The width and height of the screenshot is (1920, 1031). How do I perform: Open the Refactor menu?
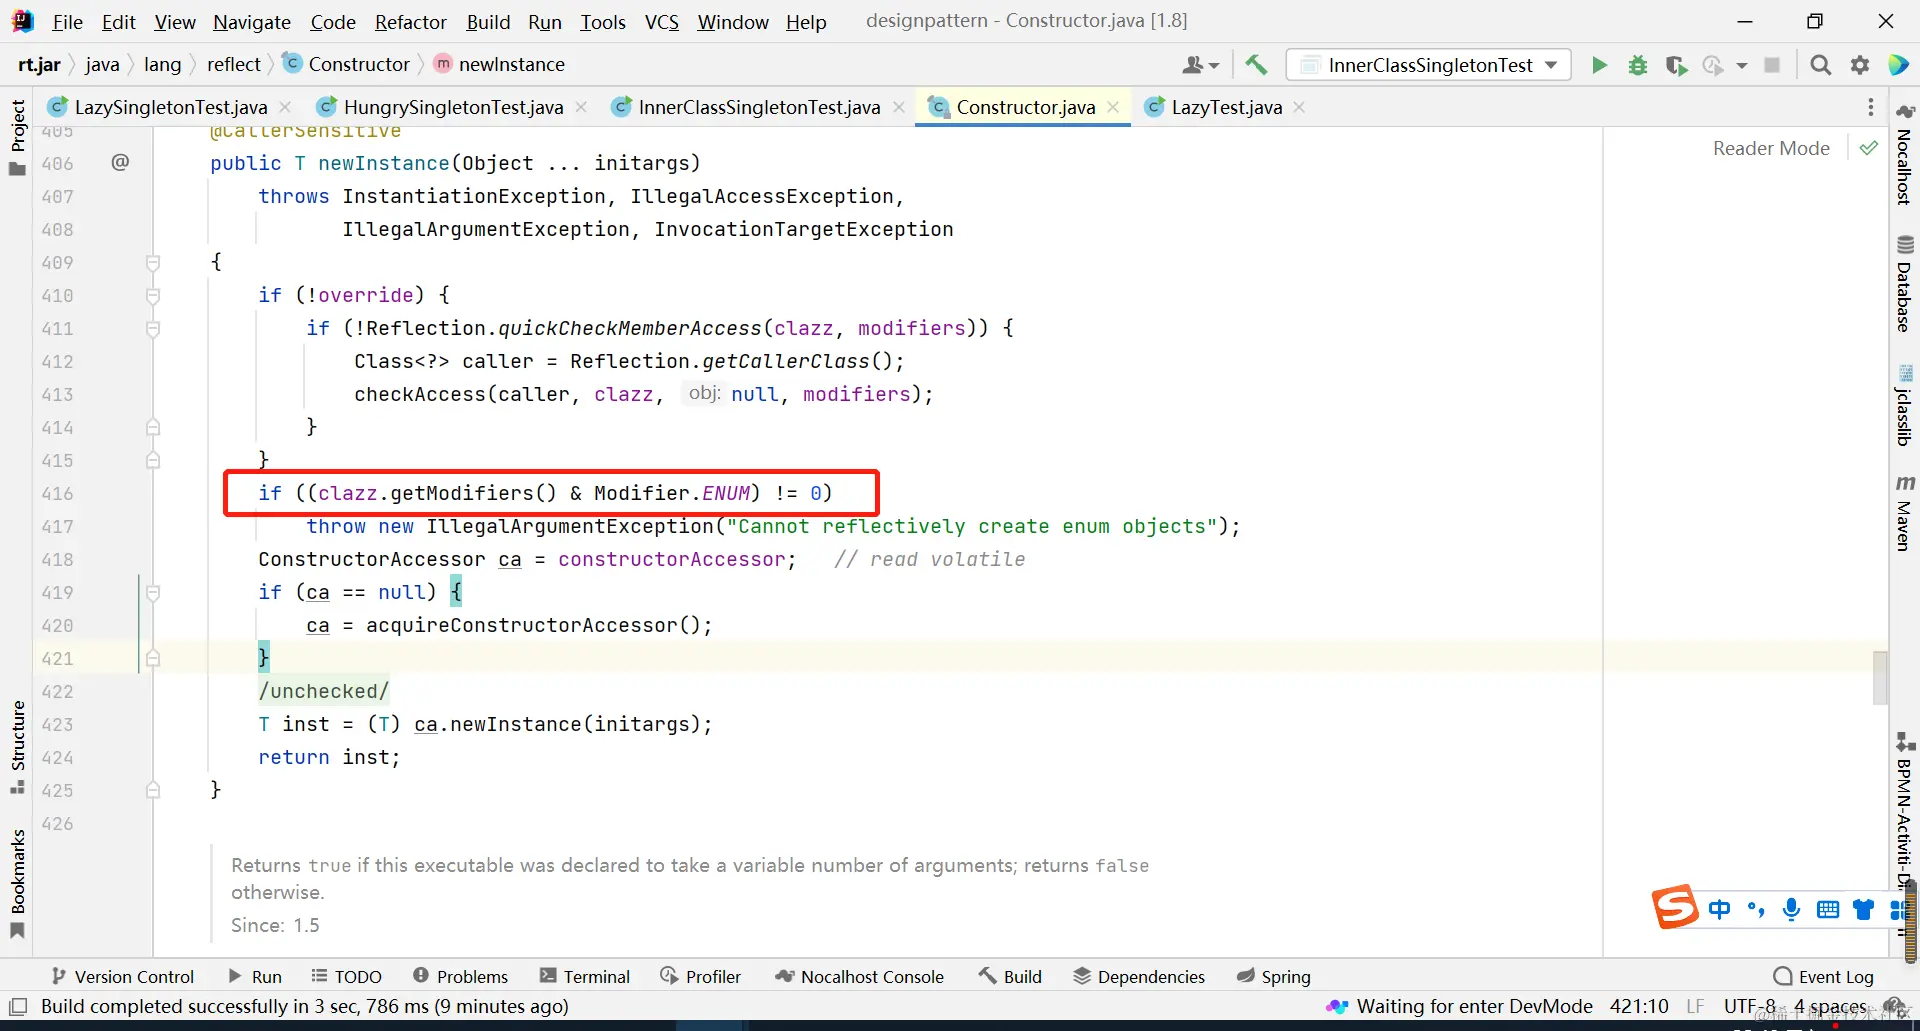tap(410, 21)
